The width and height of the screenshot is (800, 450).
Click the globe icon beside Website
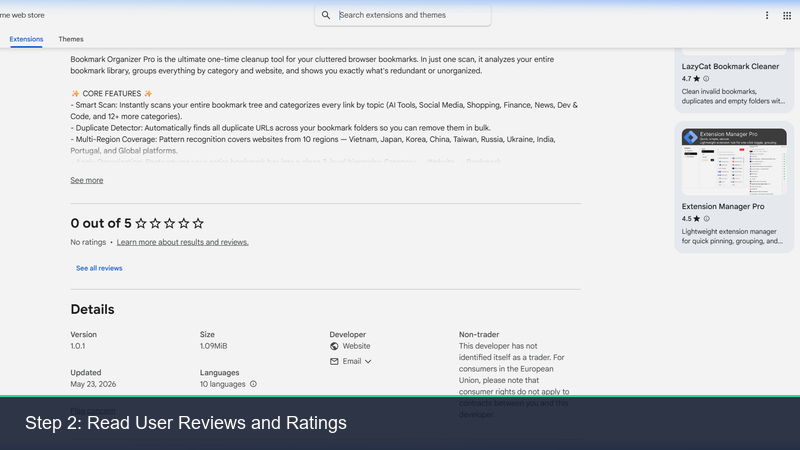(334, 346)
